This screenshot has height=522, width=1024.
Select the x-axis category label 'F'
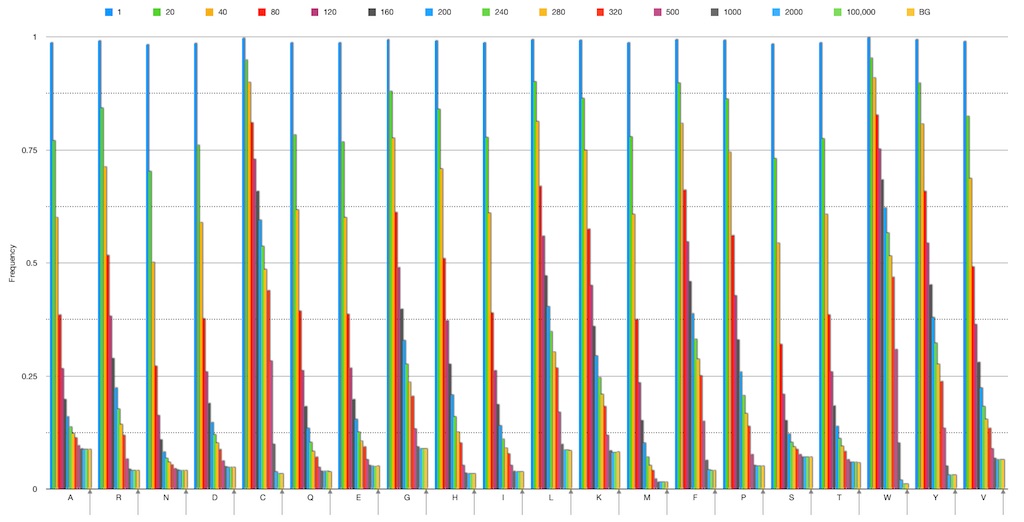[695, 498]
